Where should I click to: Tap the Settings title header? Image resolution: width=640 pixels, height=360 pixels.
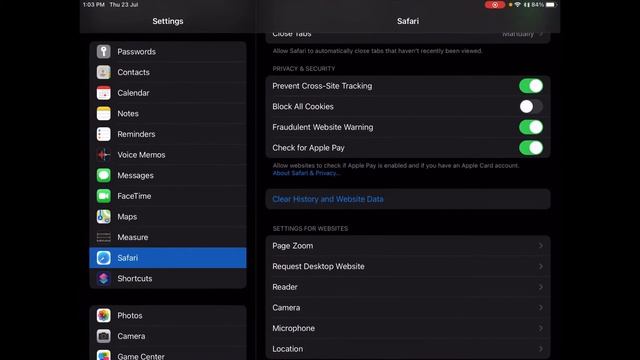[x=168, y=21]
